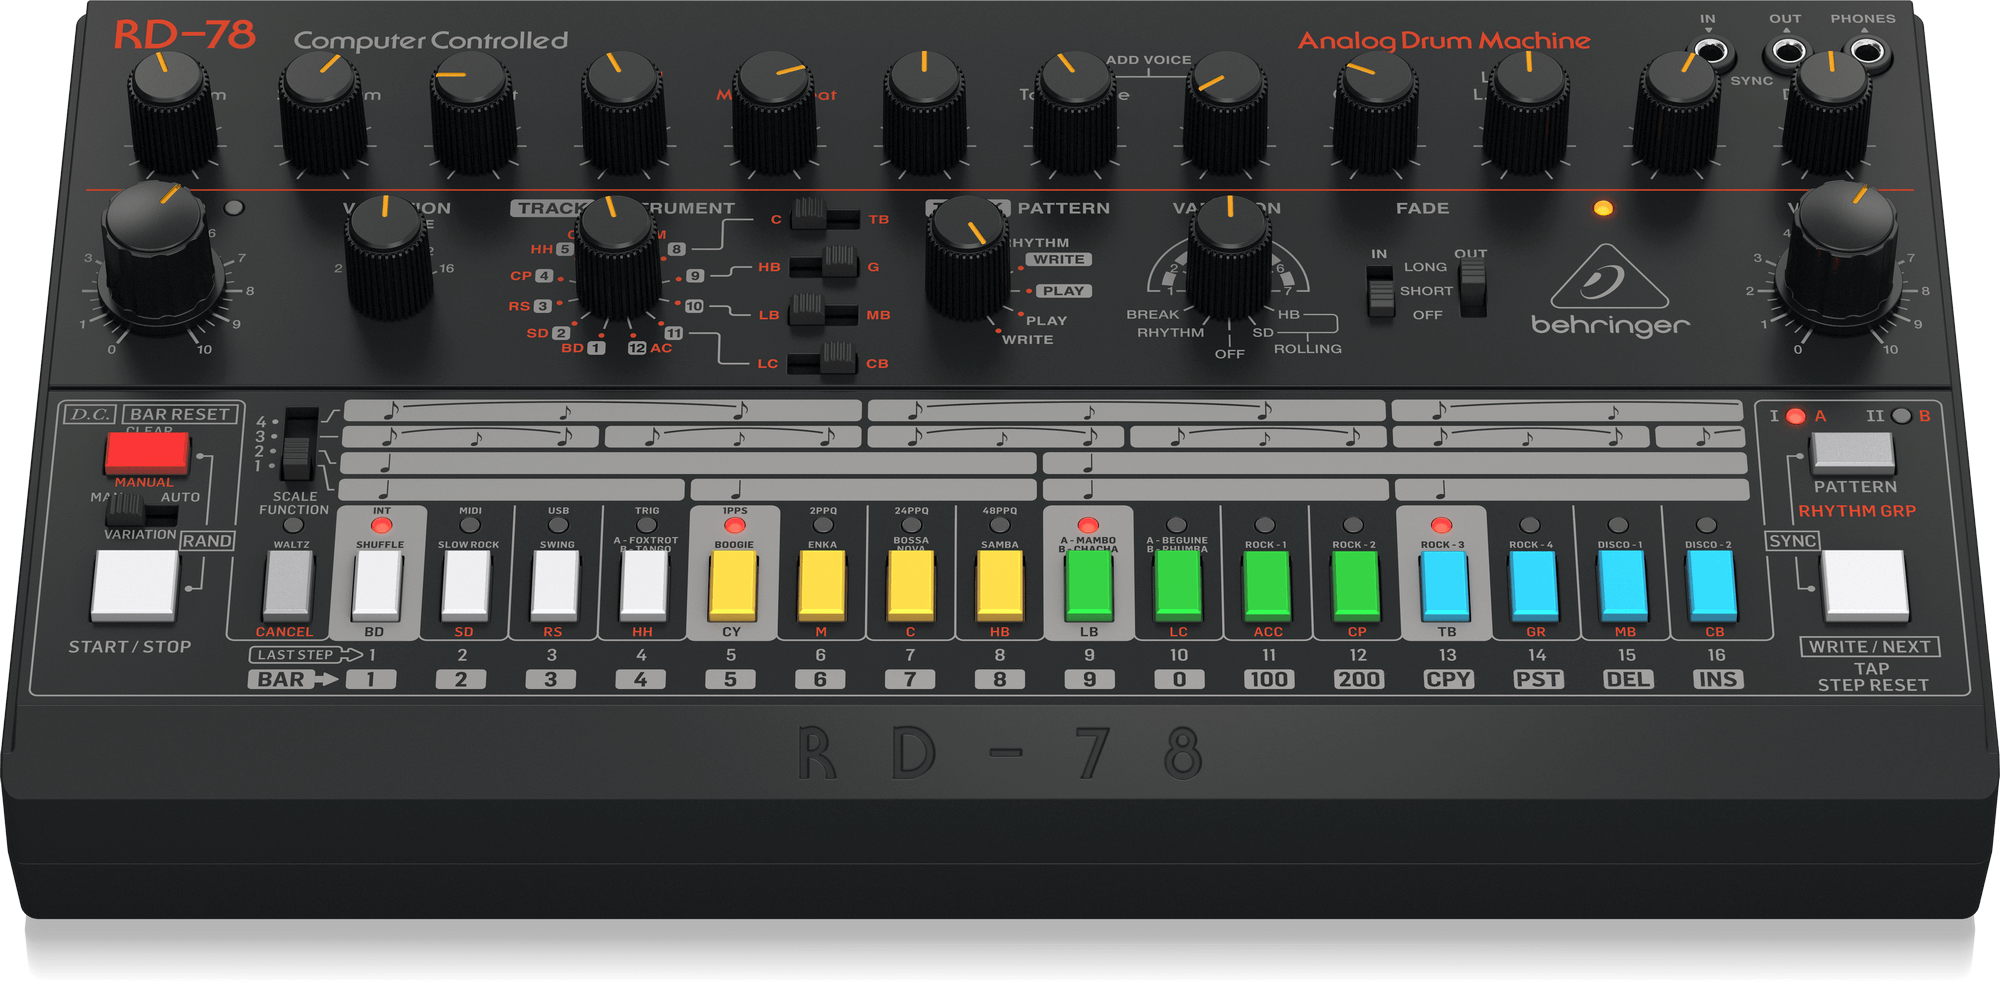This screenshot has width=2000, height=983.
Task: Click the BAR RESET label
Action: click(180, 414)
